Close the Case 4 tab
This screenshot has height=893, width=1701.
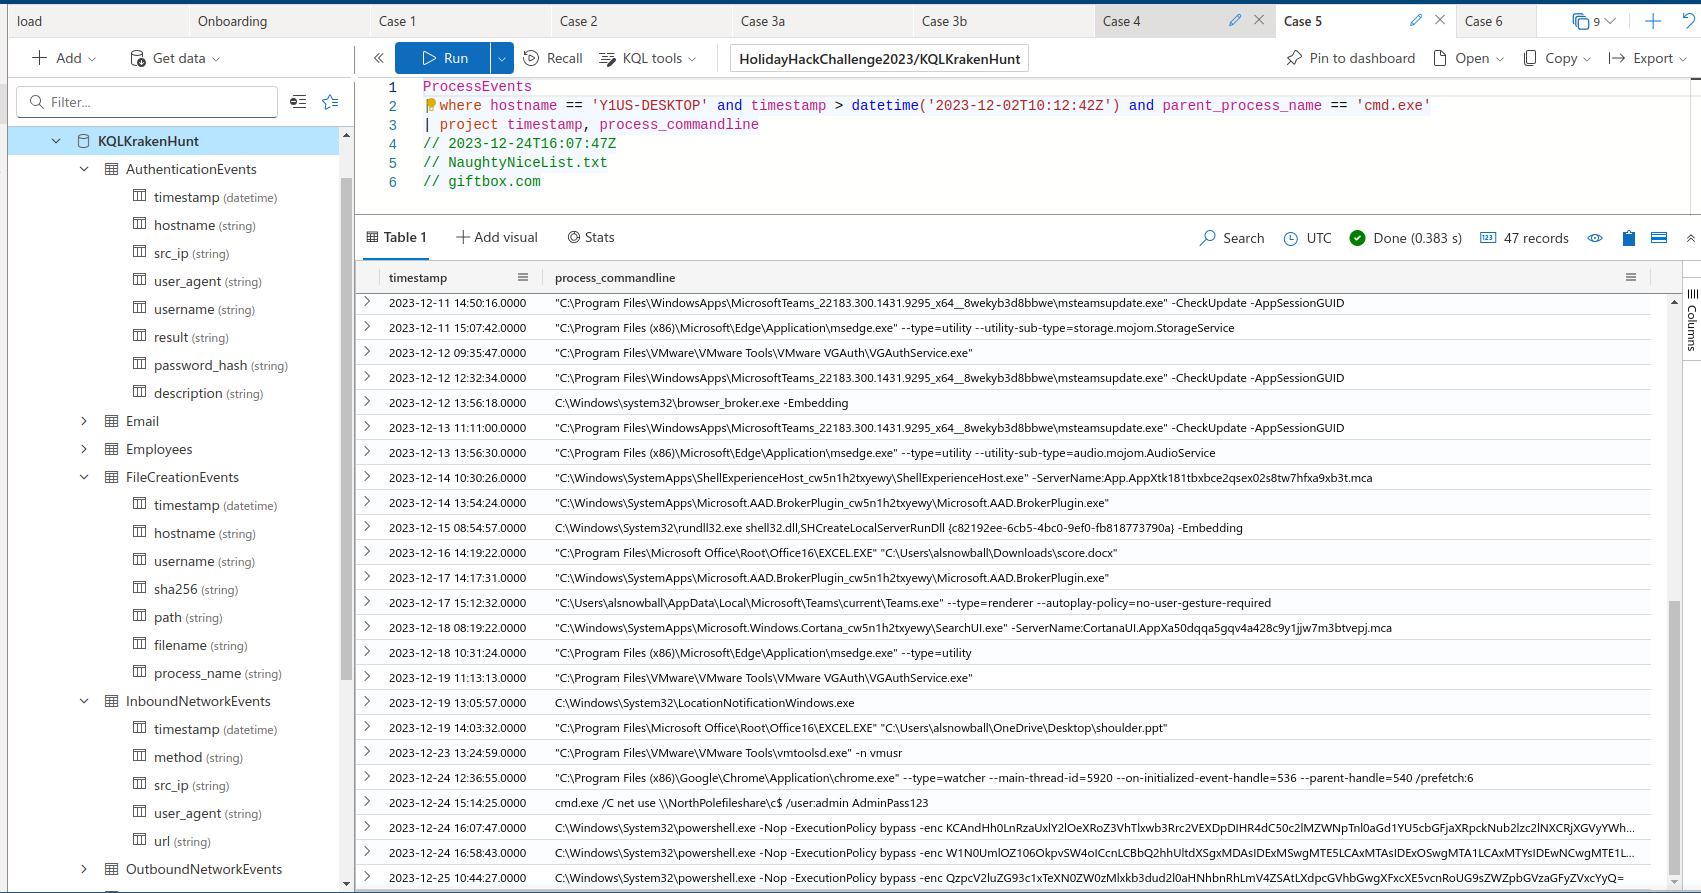[x=1259, y=20]
